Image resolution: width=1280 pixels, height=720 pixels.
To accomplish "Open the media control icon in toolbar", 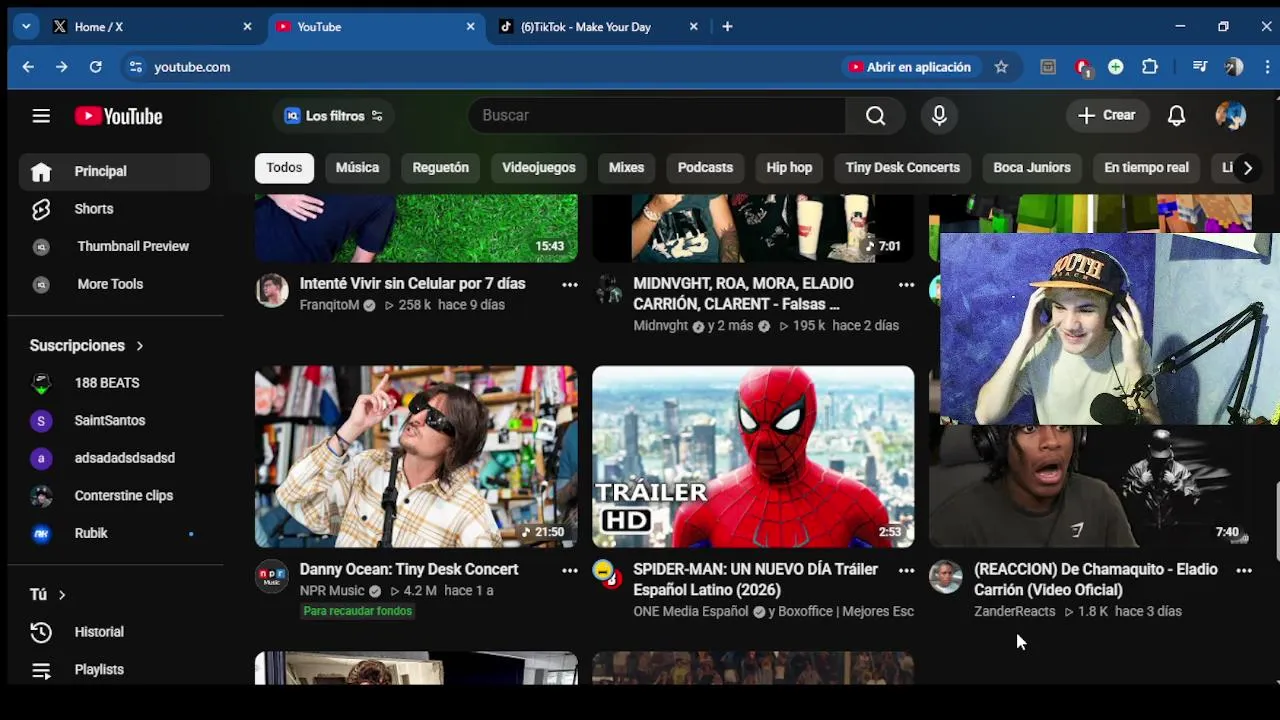I will [1200, 67].
